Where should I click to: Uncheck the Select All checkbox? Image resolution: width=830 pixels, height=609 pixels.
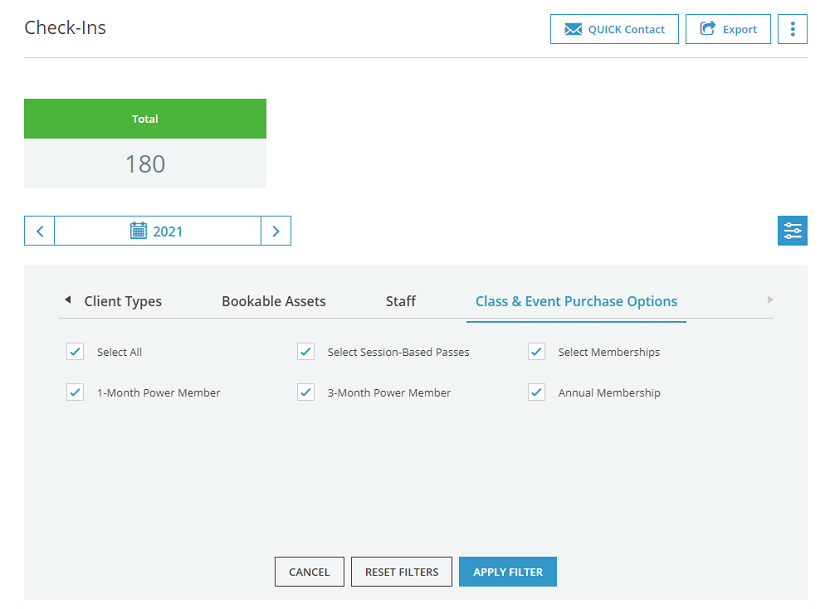point(75,352)
